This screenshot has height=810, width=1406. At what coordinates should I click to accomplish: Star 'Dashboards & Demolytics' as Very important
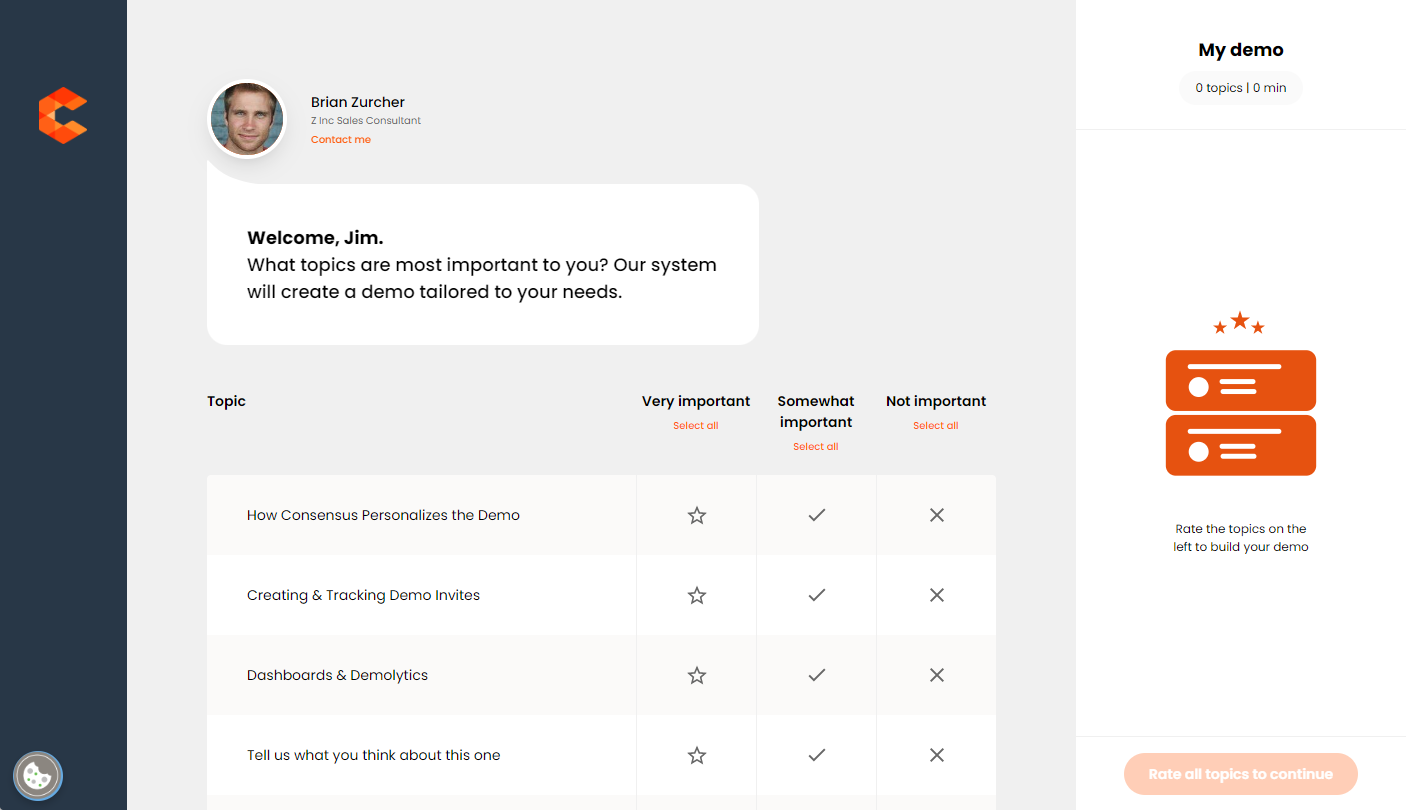point(696,674)
